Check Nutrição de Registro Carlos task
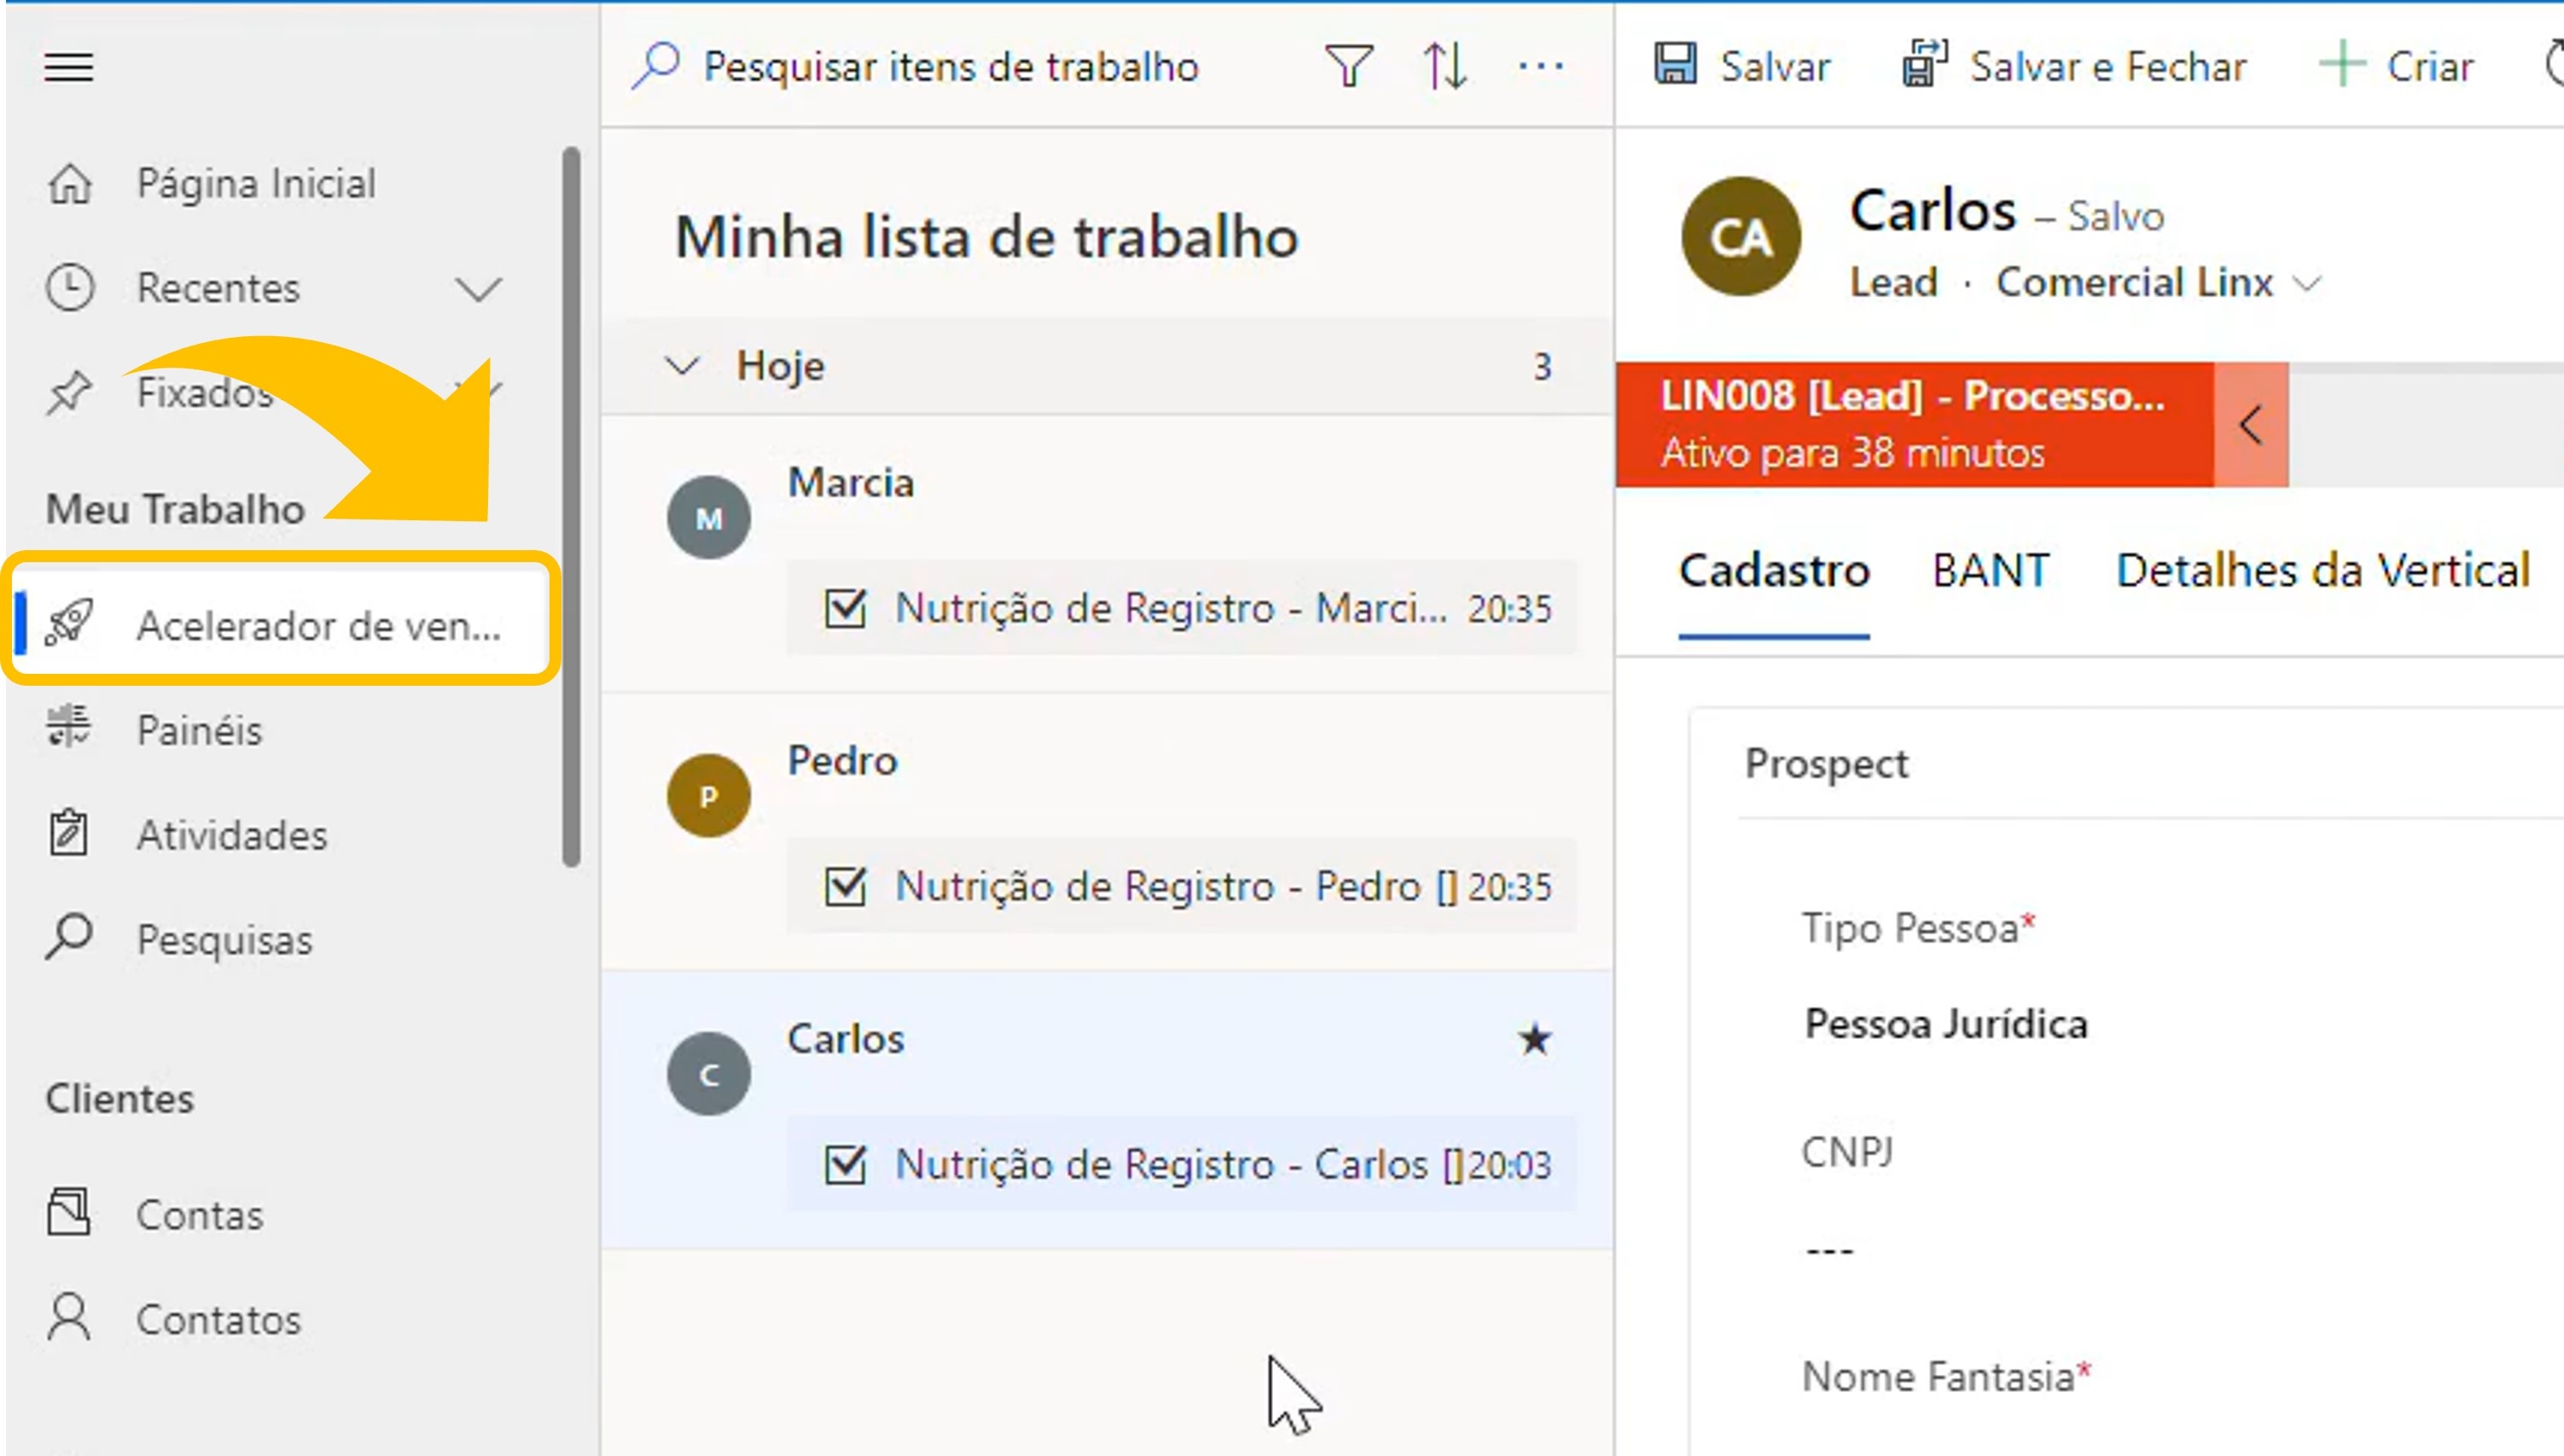 click(x=846, y=1164)
